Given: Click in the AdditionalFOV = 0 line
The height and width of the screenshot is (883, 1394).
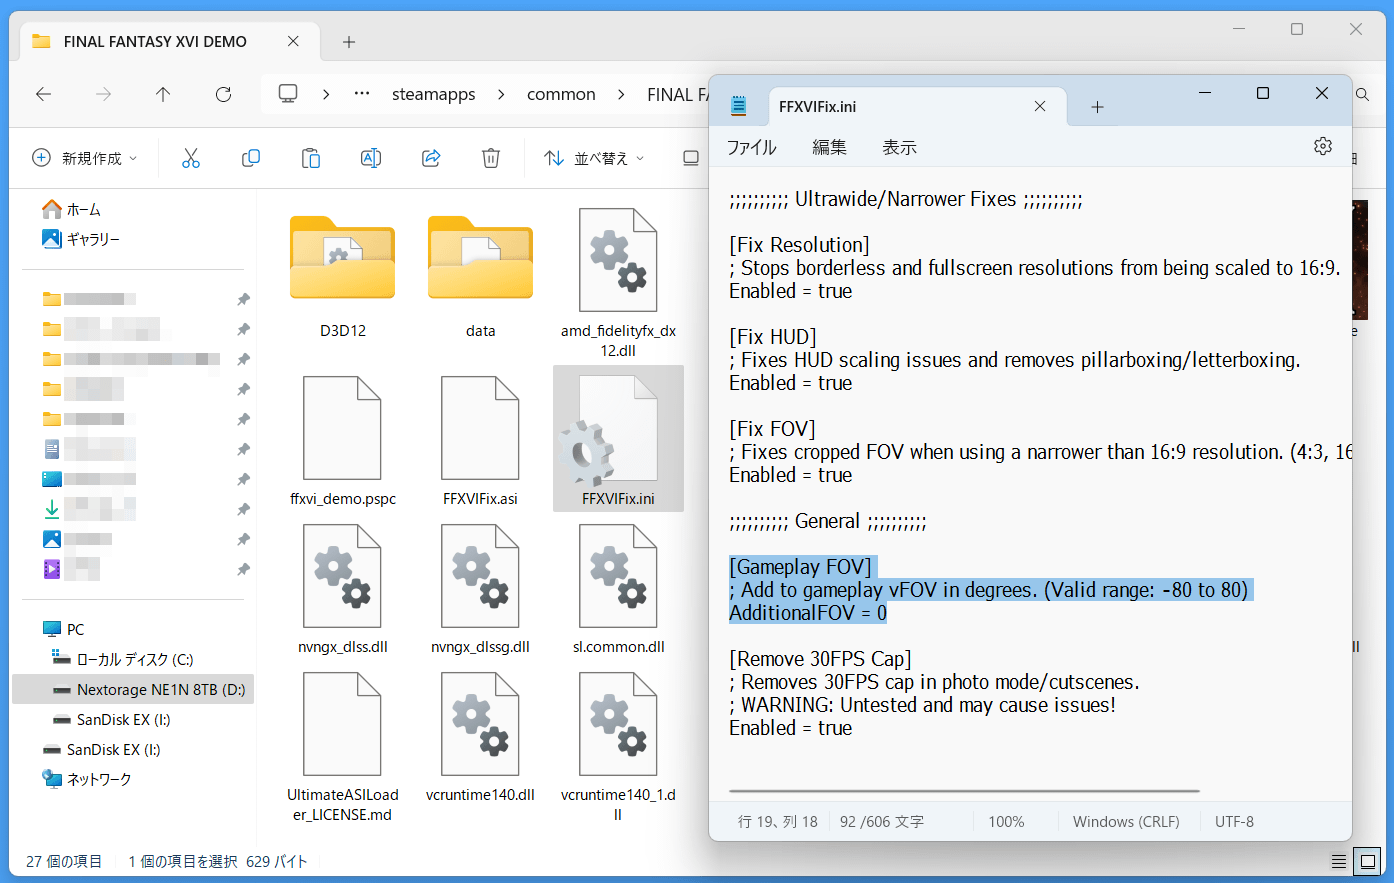Looking at the screenshot, I should 808,613.
